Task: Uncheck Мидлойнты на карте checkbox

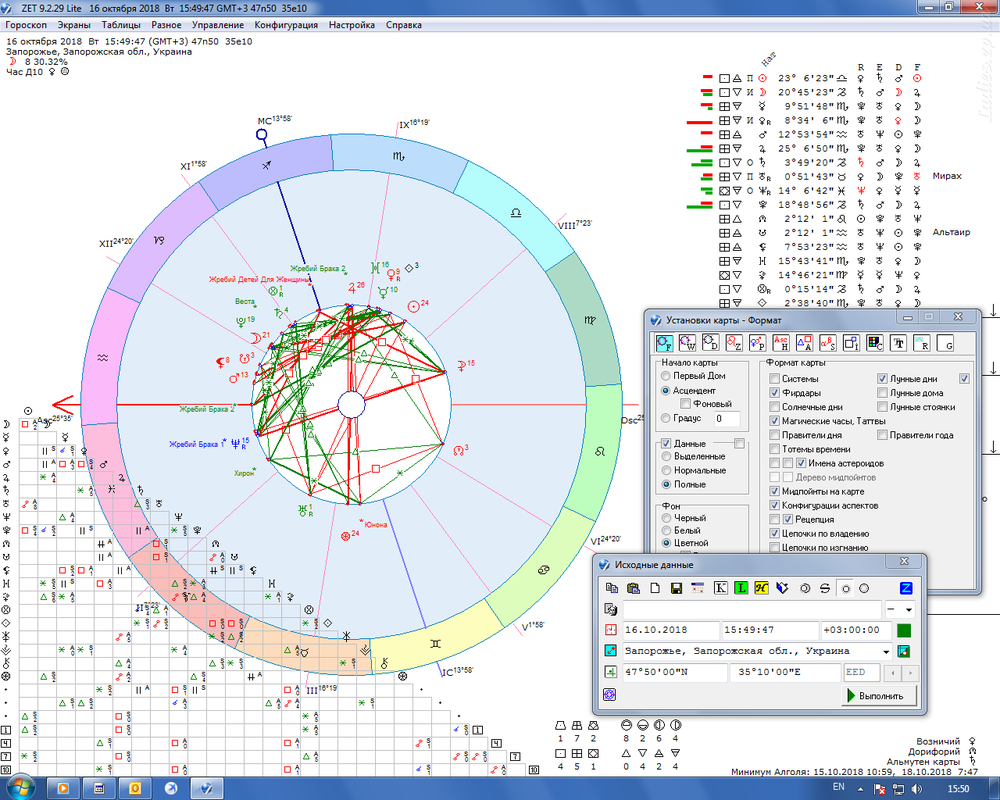Action: click(x=774, y=491)
